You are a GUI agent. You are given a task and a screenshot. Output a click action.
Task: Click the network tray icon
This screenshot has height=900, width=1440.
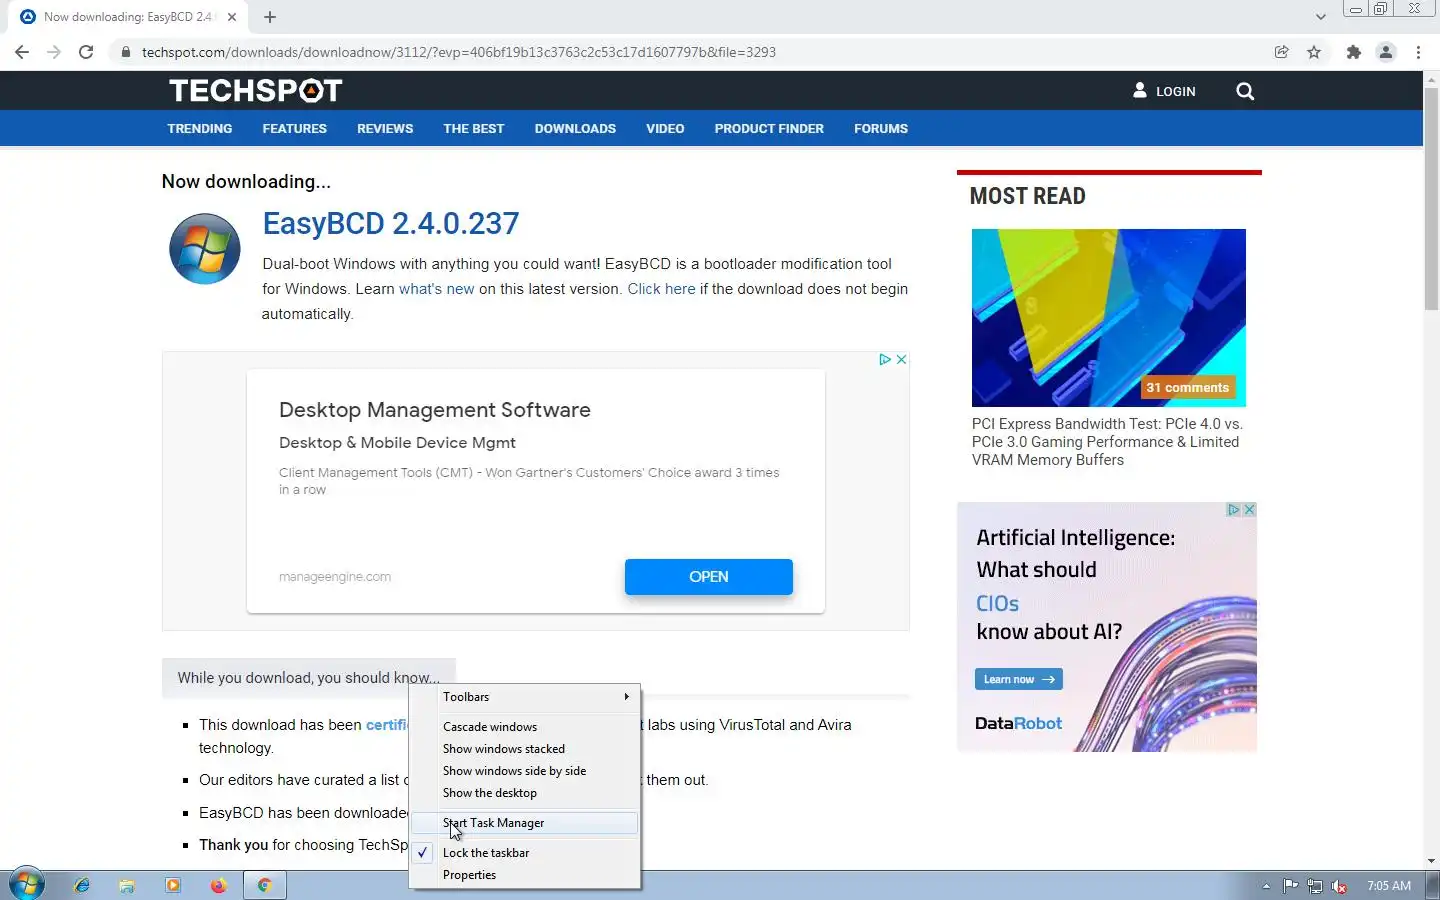pos(1315,886)
